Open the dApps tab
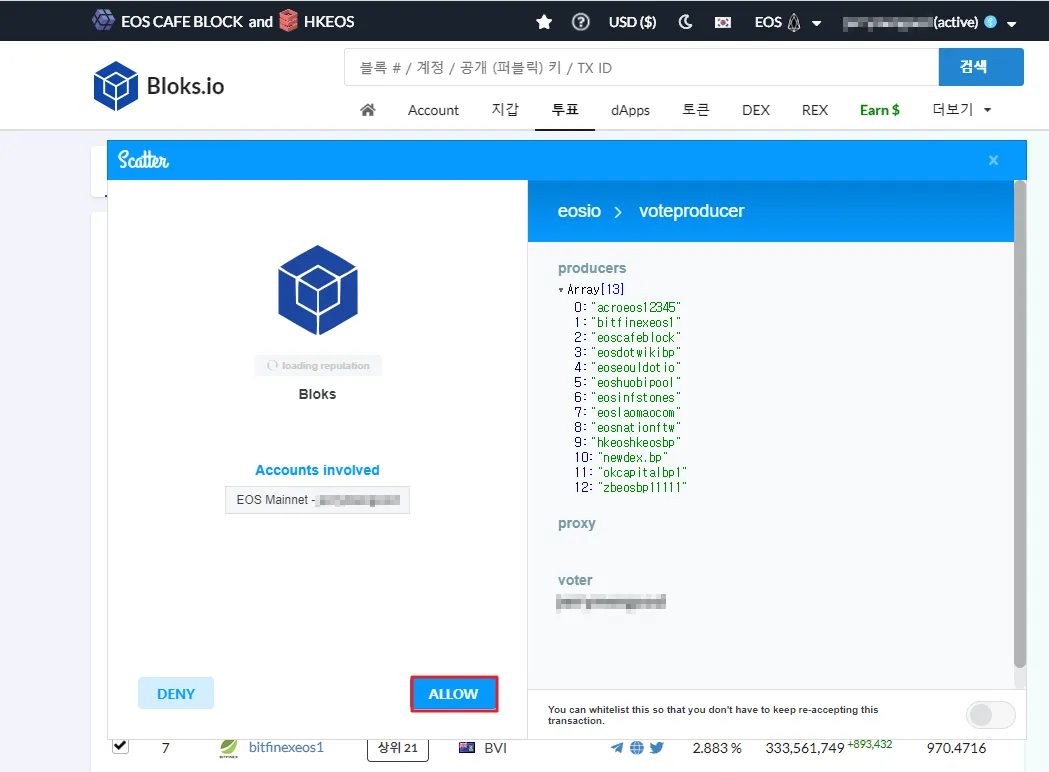 630,110
